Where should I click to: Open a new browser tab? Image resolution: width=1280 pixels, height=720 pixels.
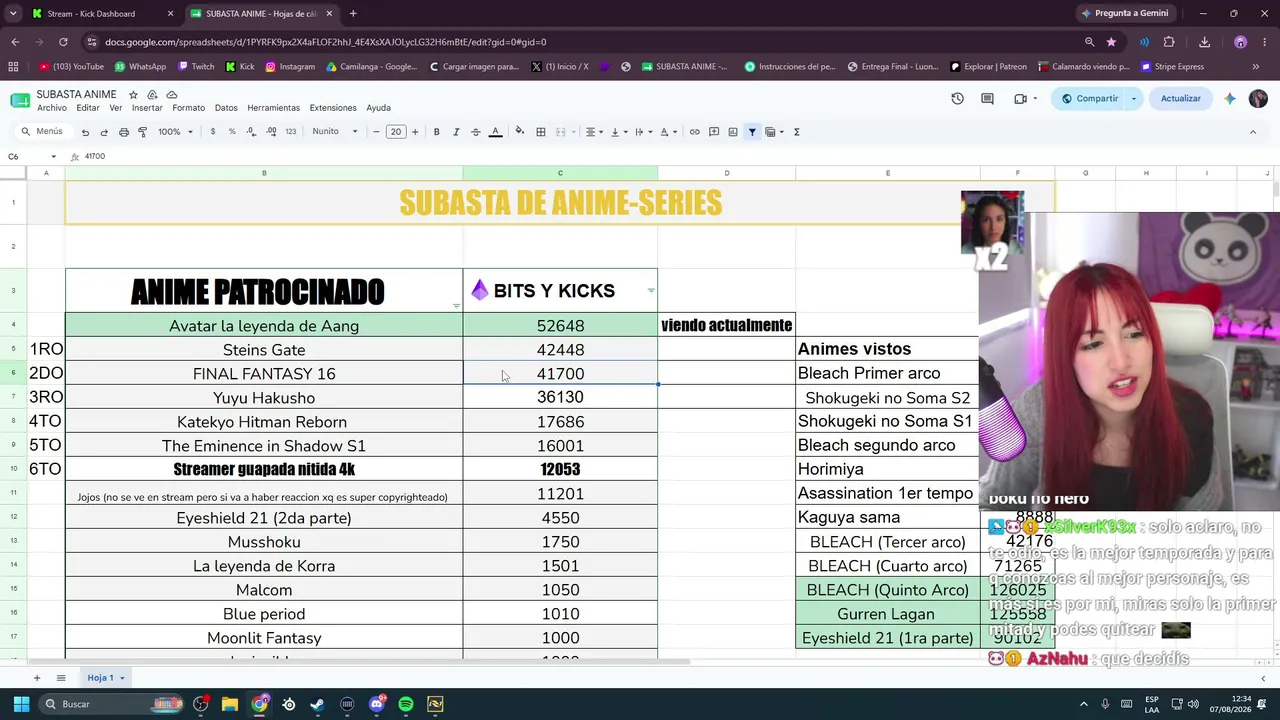[x=353, y=14]
